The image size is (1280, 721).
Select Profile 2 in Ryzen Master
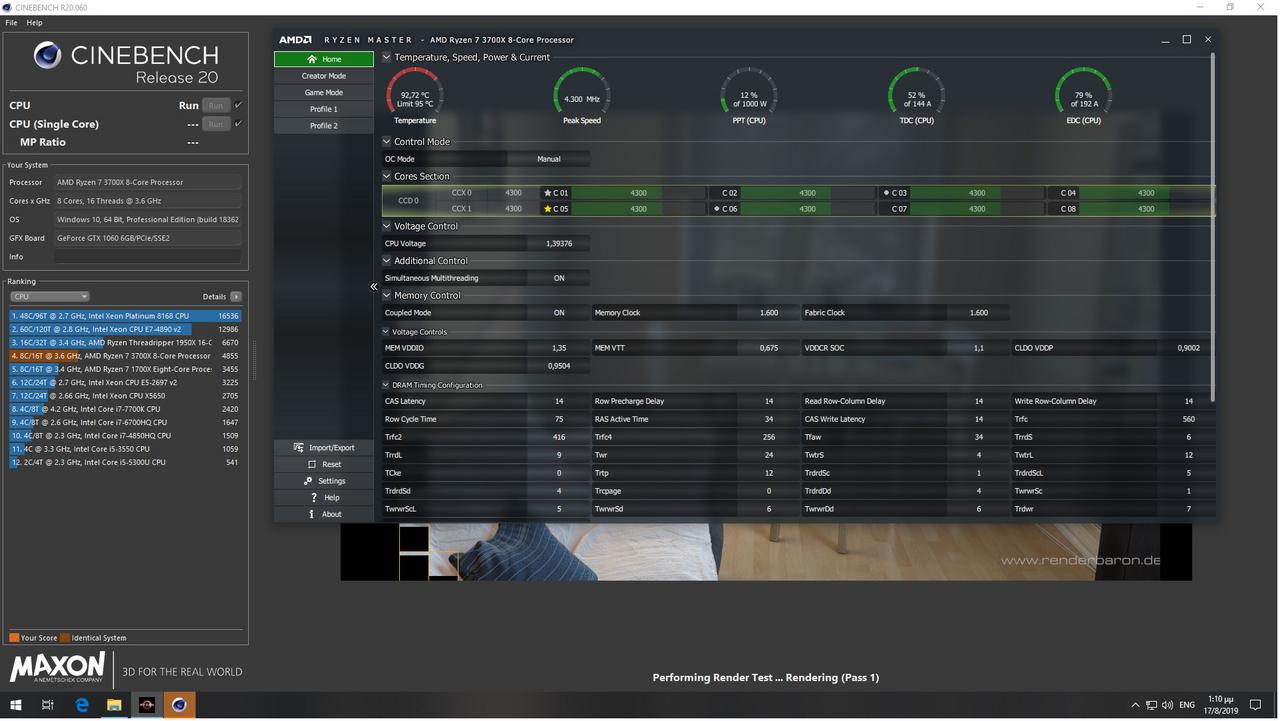[x=324, y=126]
